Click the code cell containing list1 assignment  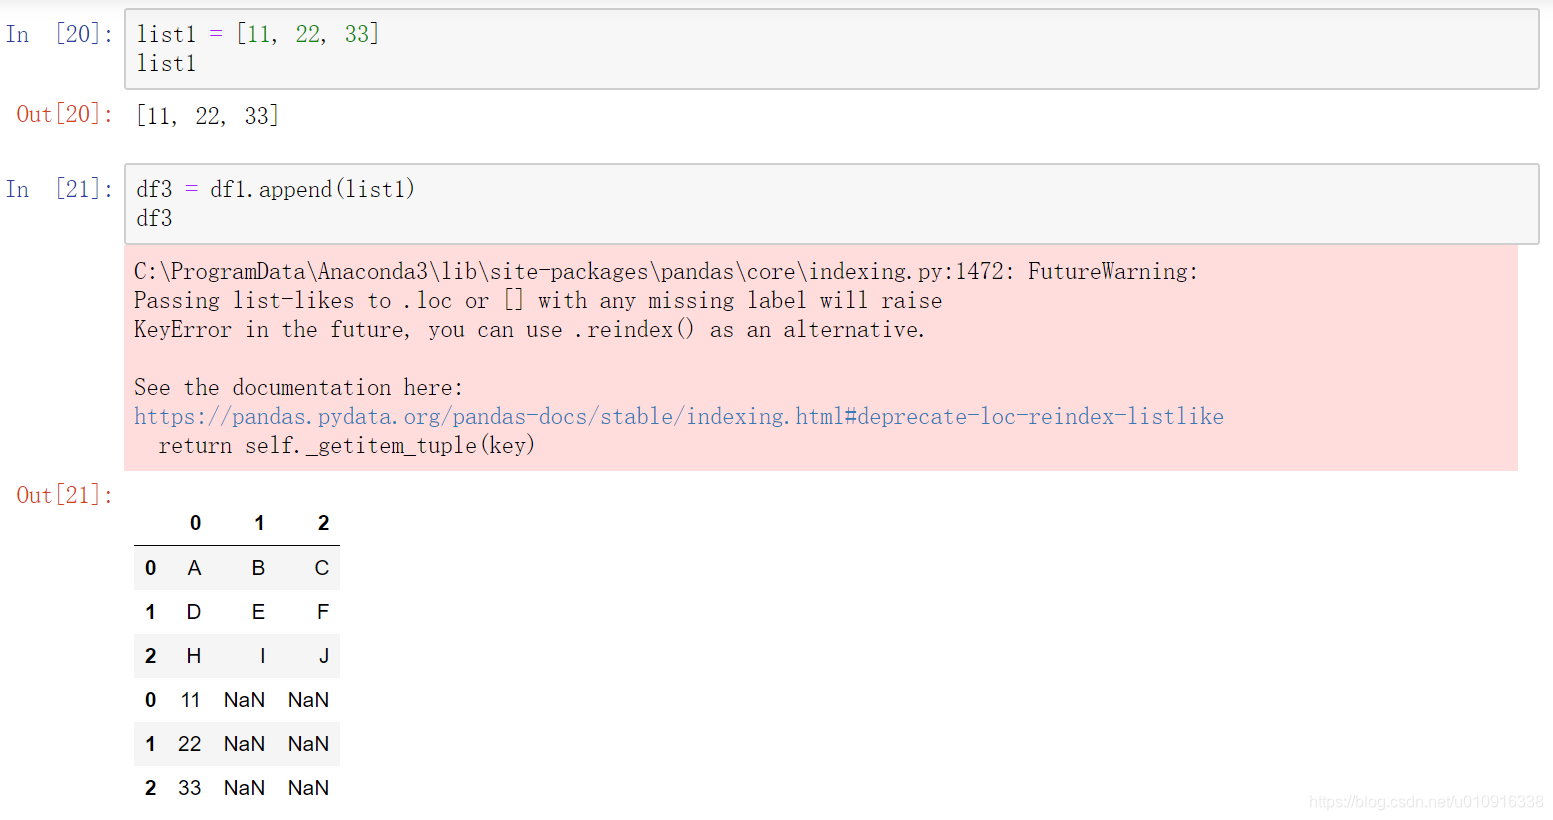(831, 49)
